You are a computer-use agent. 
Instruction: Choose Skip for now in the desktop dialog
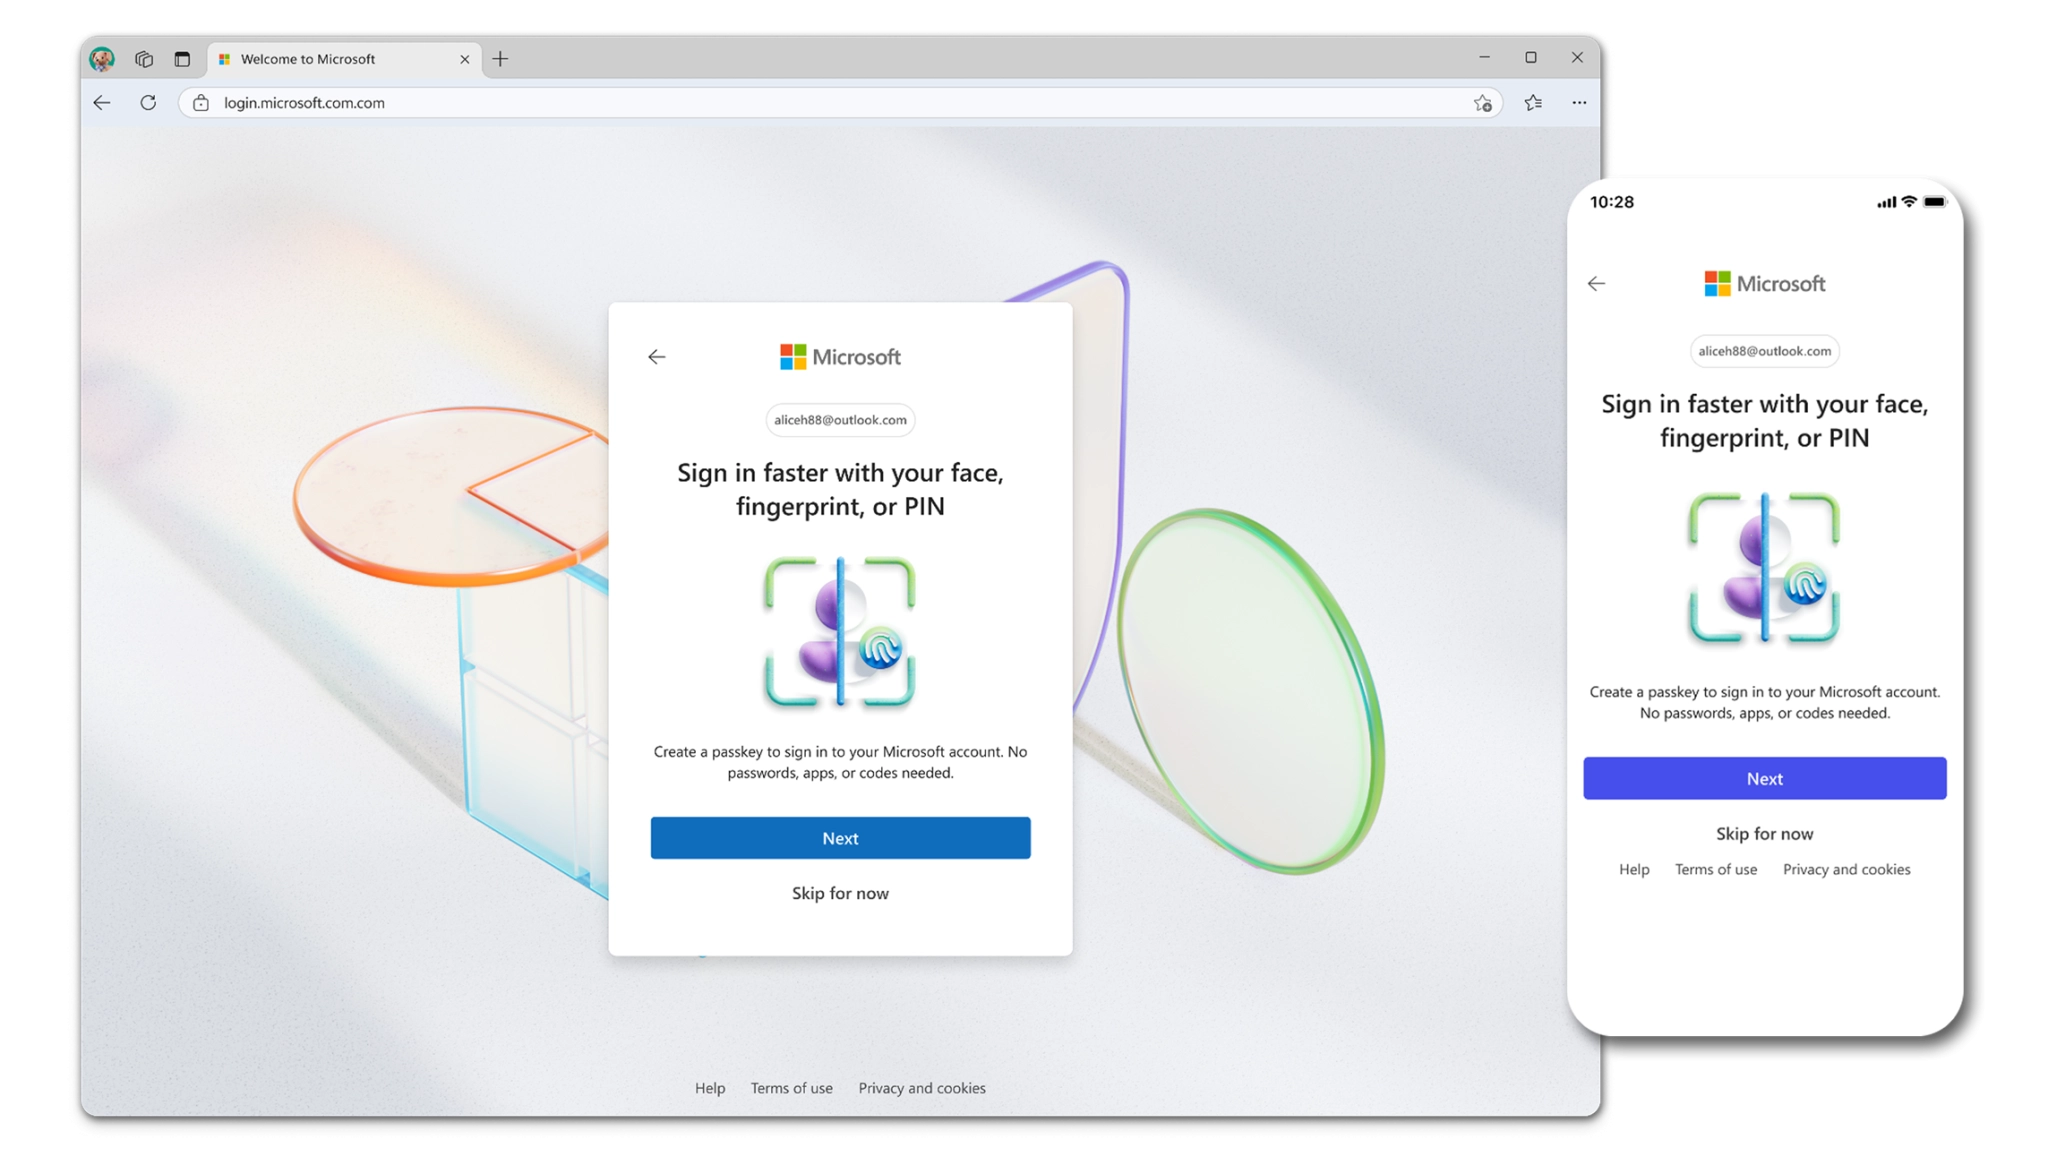pyautogui.click(x=840, y=894)
